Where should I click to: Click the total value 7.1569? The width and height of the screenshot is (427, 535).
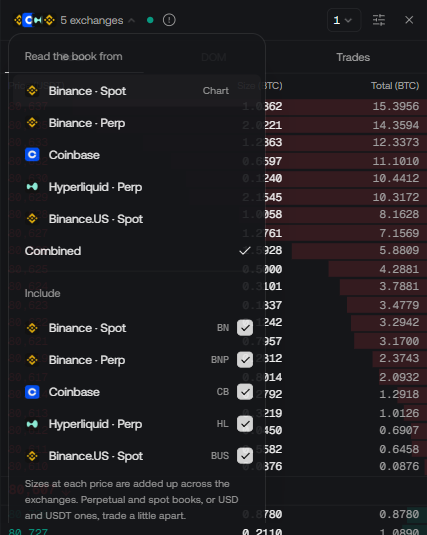click(399, 233)
